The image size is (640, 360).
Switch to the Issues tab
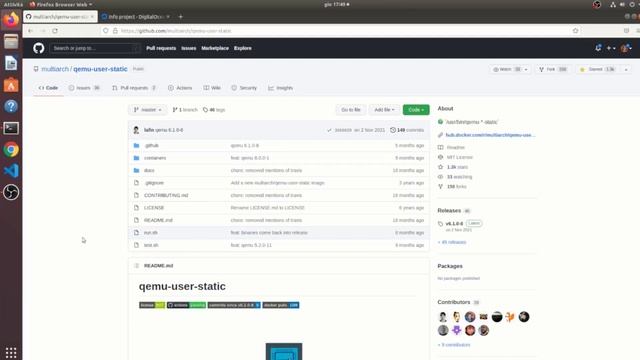point(84,88)
